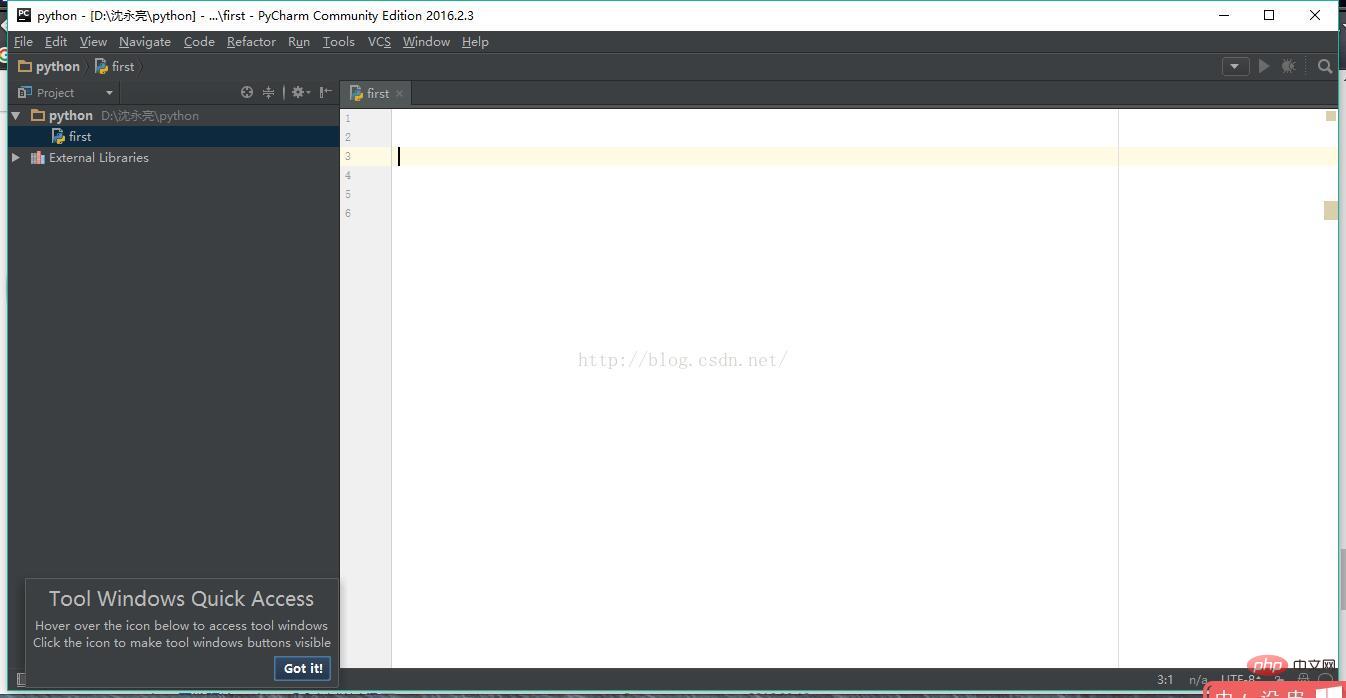Select External Libraries in project tree
This screenshot has height=698, width=1346.
point(174,157)
